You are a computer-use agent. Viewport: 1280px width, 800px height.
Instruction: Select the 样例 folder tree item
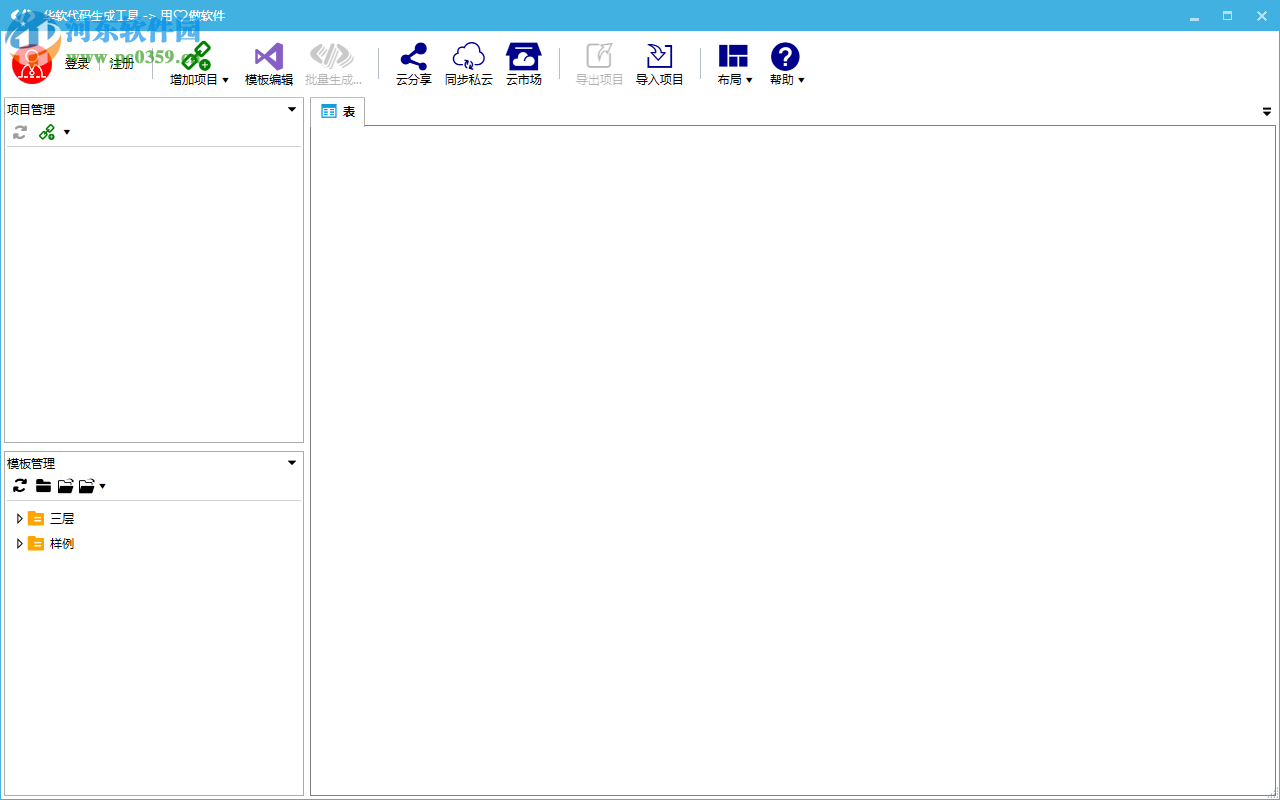pyautogui.click(x=62, y=544)
